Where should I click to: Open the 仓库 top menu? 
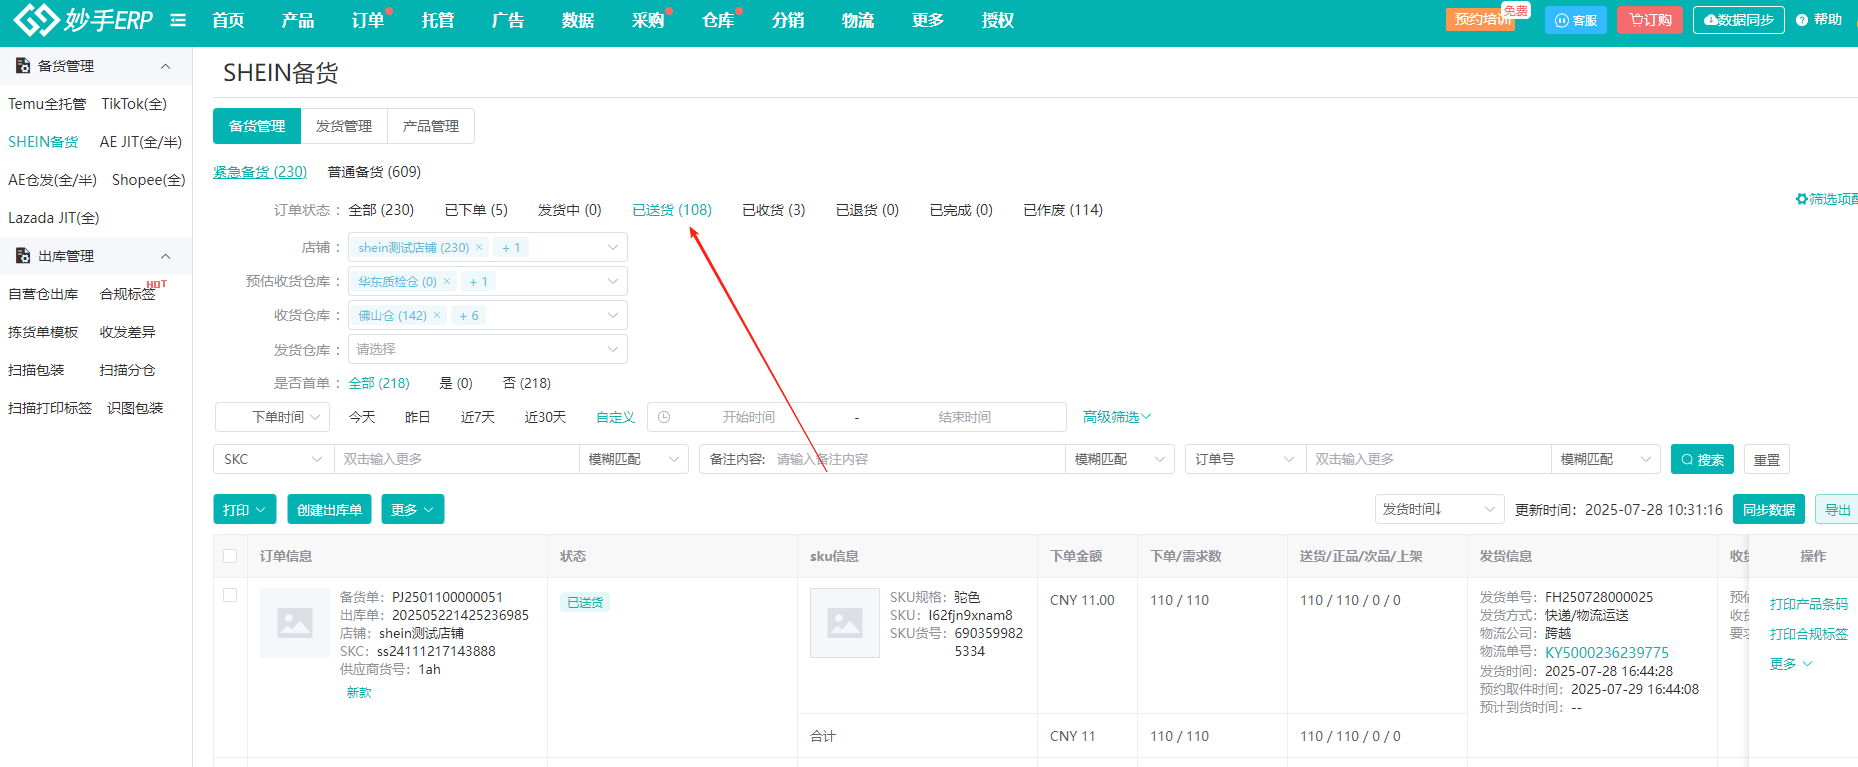pos(718,20)
